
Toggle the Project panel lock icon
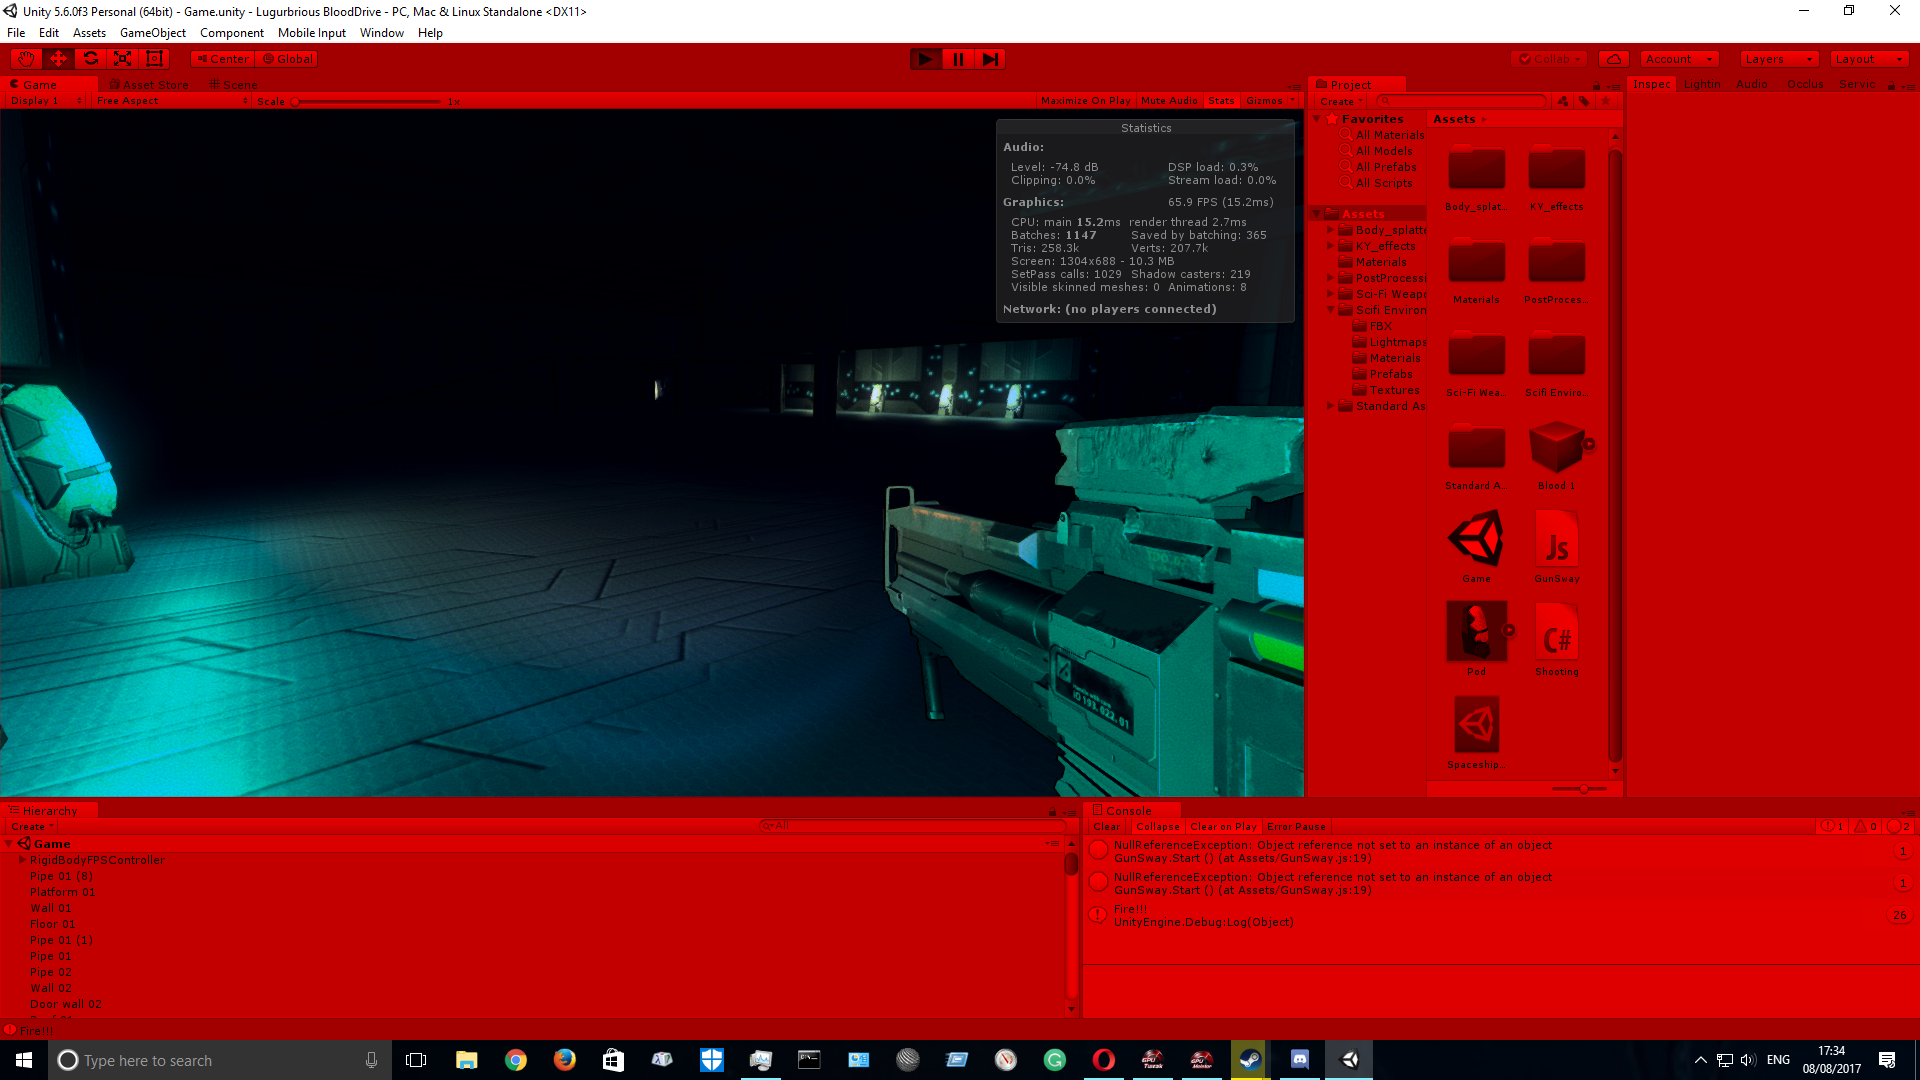(x=1596, y=86)
